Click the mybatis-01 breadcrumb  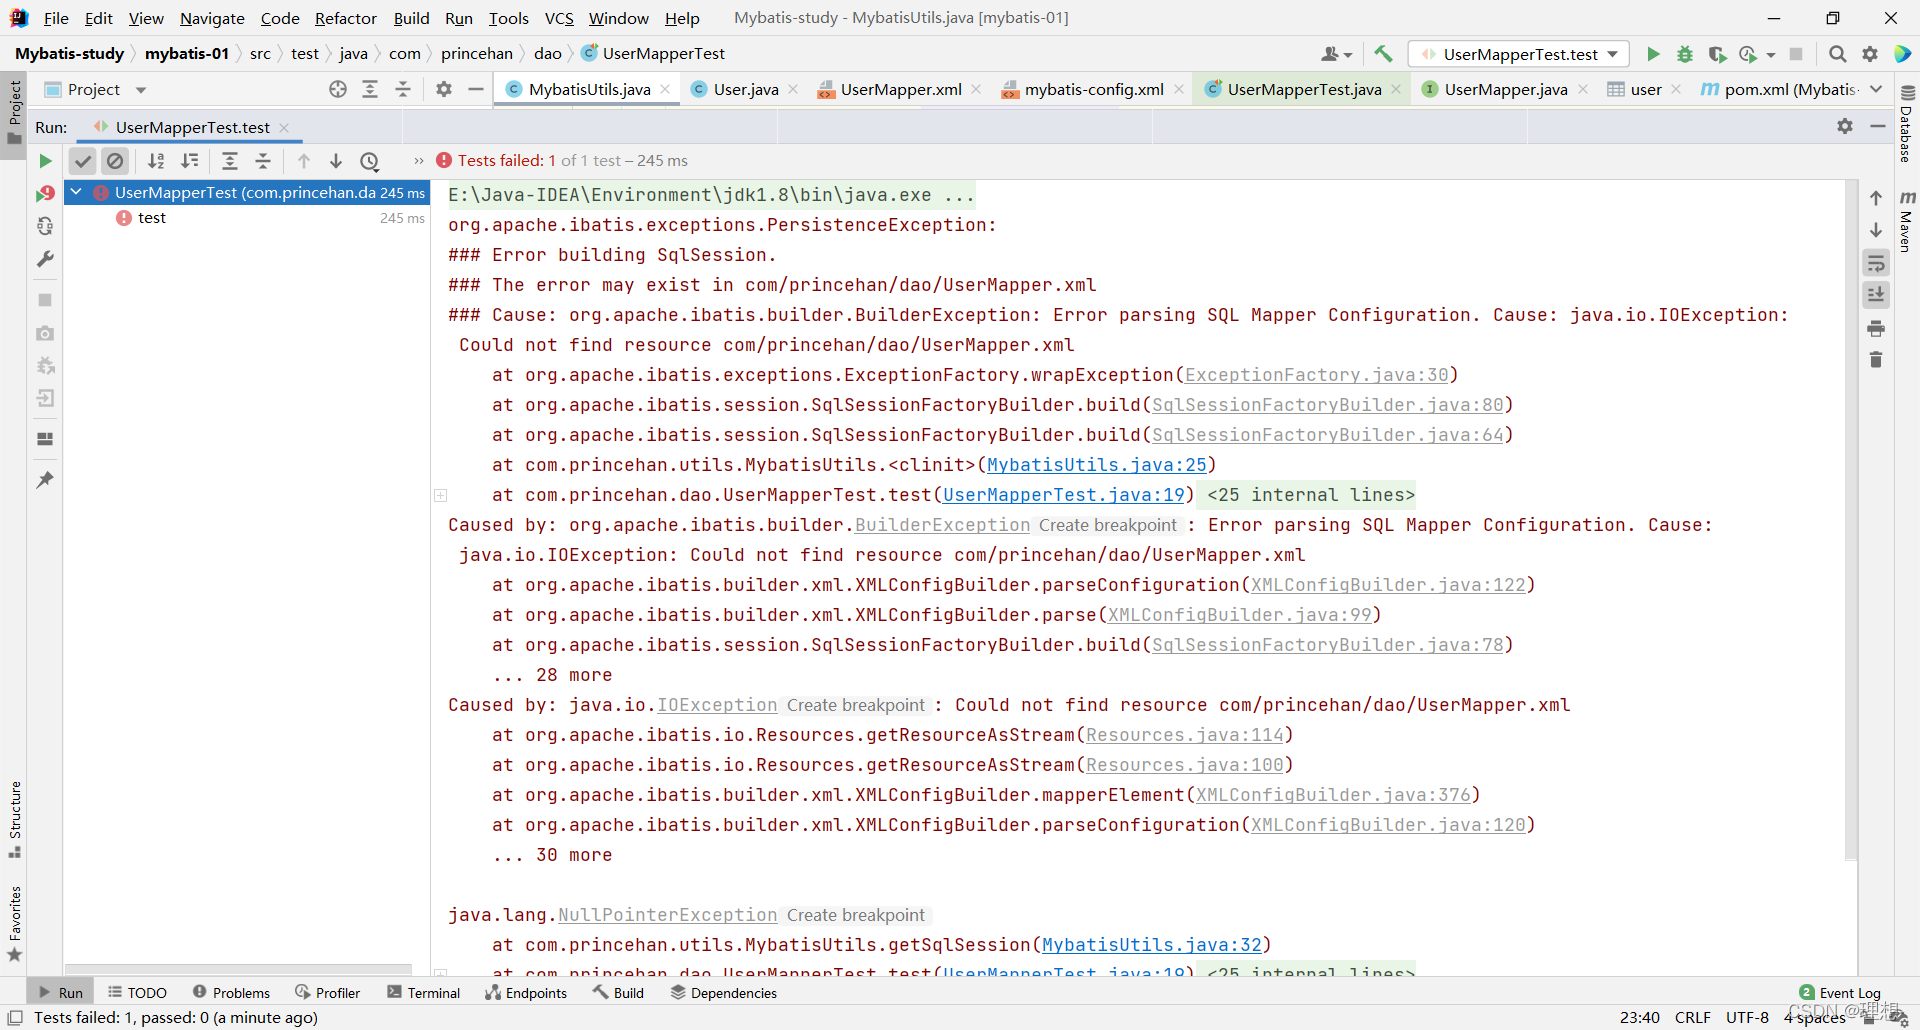187,53
